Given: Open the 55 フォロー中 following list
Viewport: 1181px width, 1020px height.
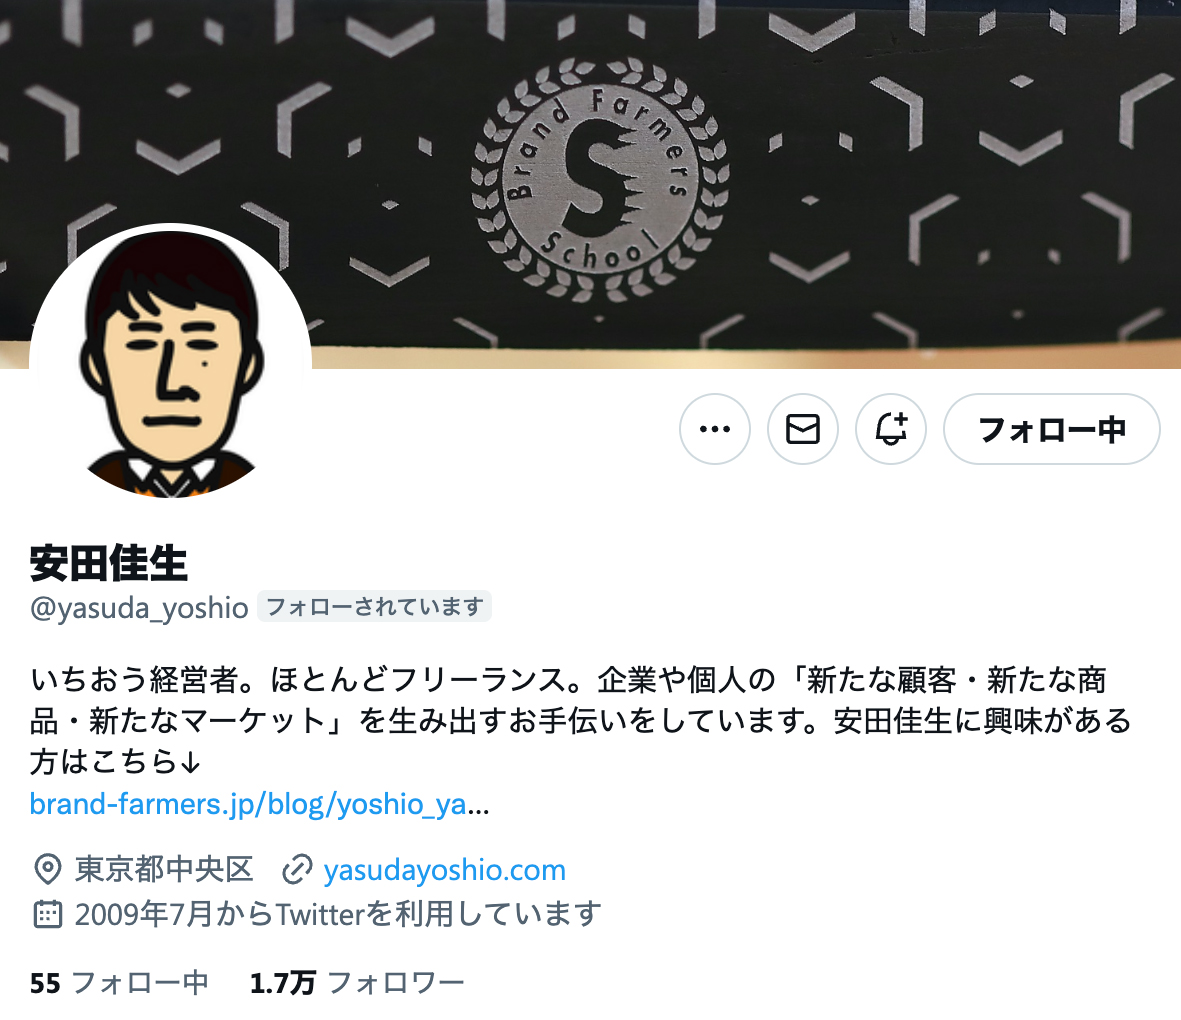Looking at the screenshot, I should (x=119, y=983).
